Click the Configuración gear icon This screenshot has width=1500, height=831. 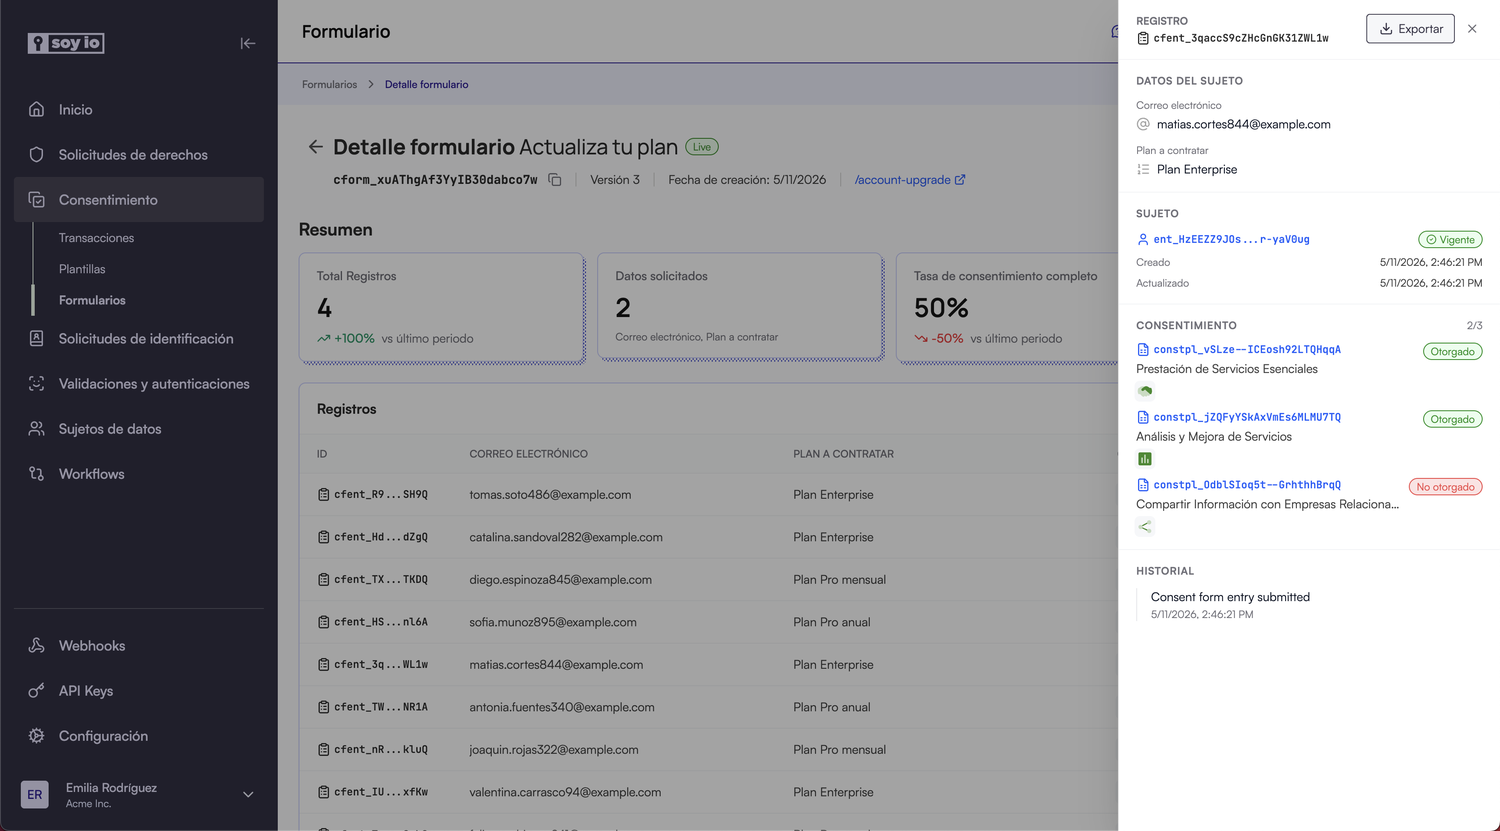pyautogui.click(x=37, y=735)
